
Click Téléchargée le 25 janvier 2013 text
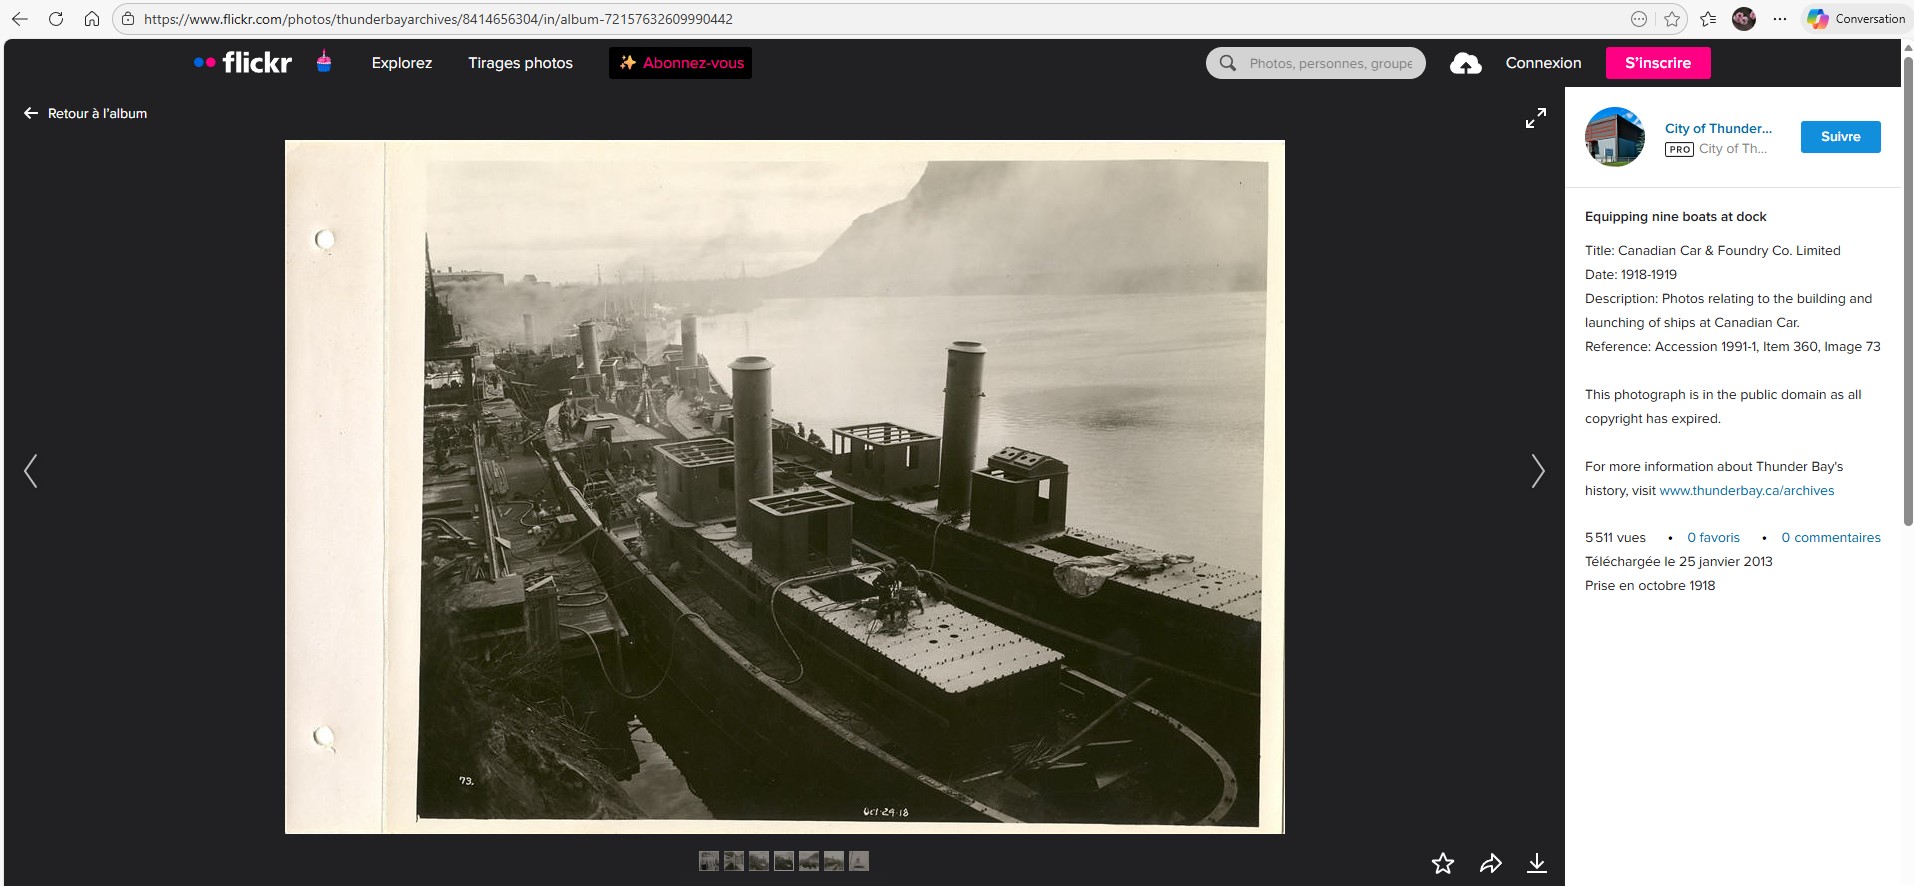(1678, 562)
